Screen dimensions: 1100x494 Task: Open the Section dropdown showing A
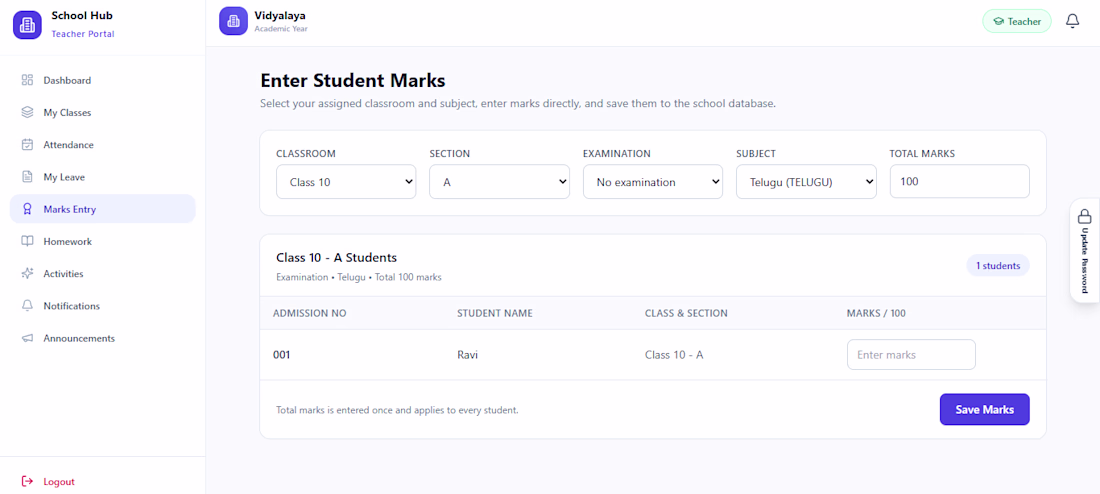coord(499,182)
